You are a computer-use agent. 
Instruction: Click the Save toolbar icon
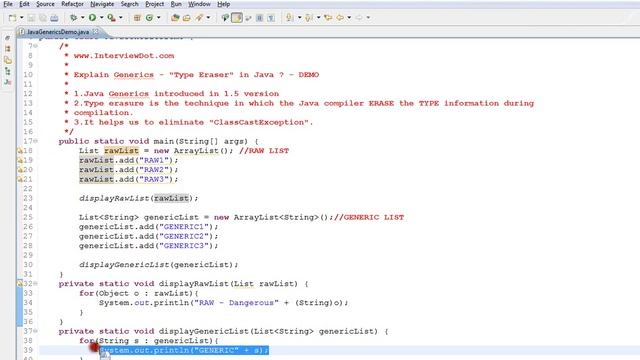point(31,18)
